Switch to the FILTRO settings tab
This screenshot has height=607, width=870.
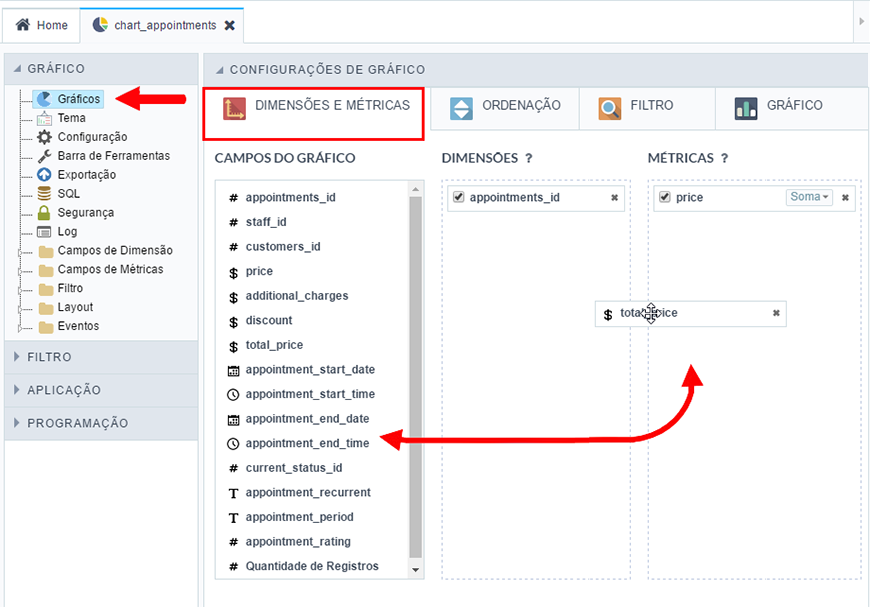[x=648, y=108]
